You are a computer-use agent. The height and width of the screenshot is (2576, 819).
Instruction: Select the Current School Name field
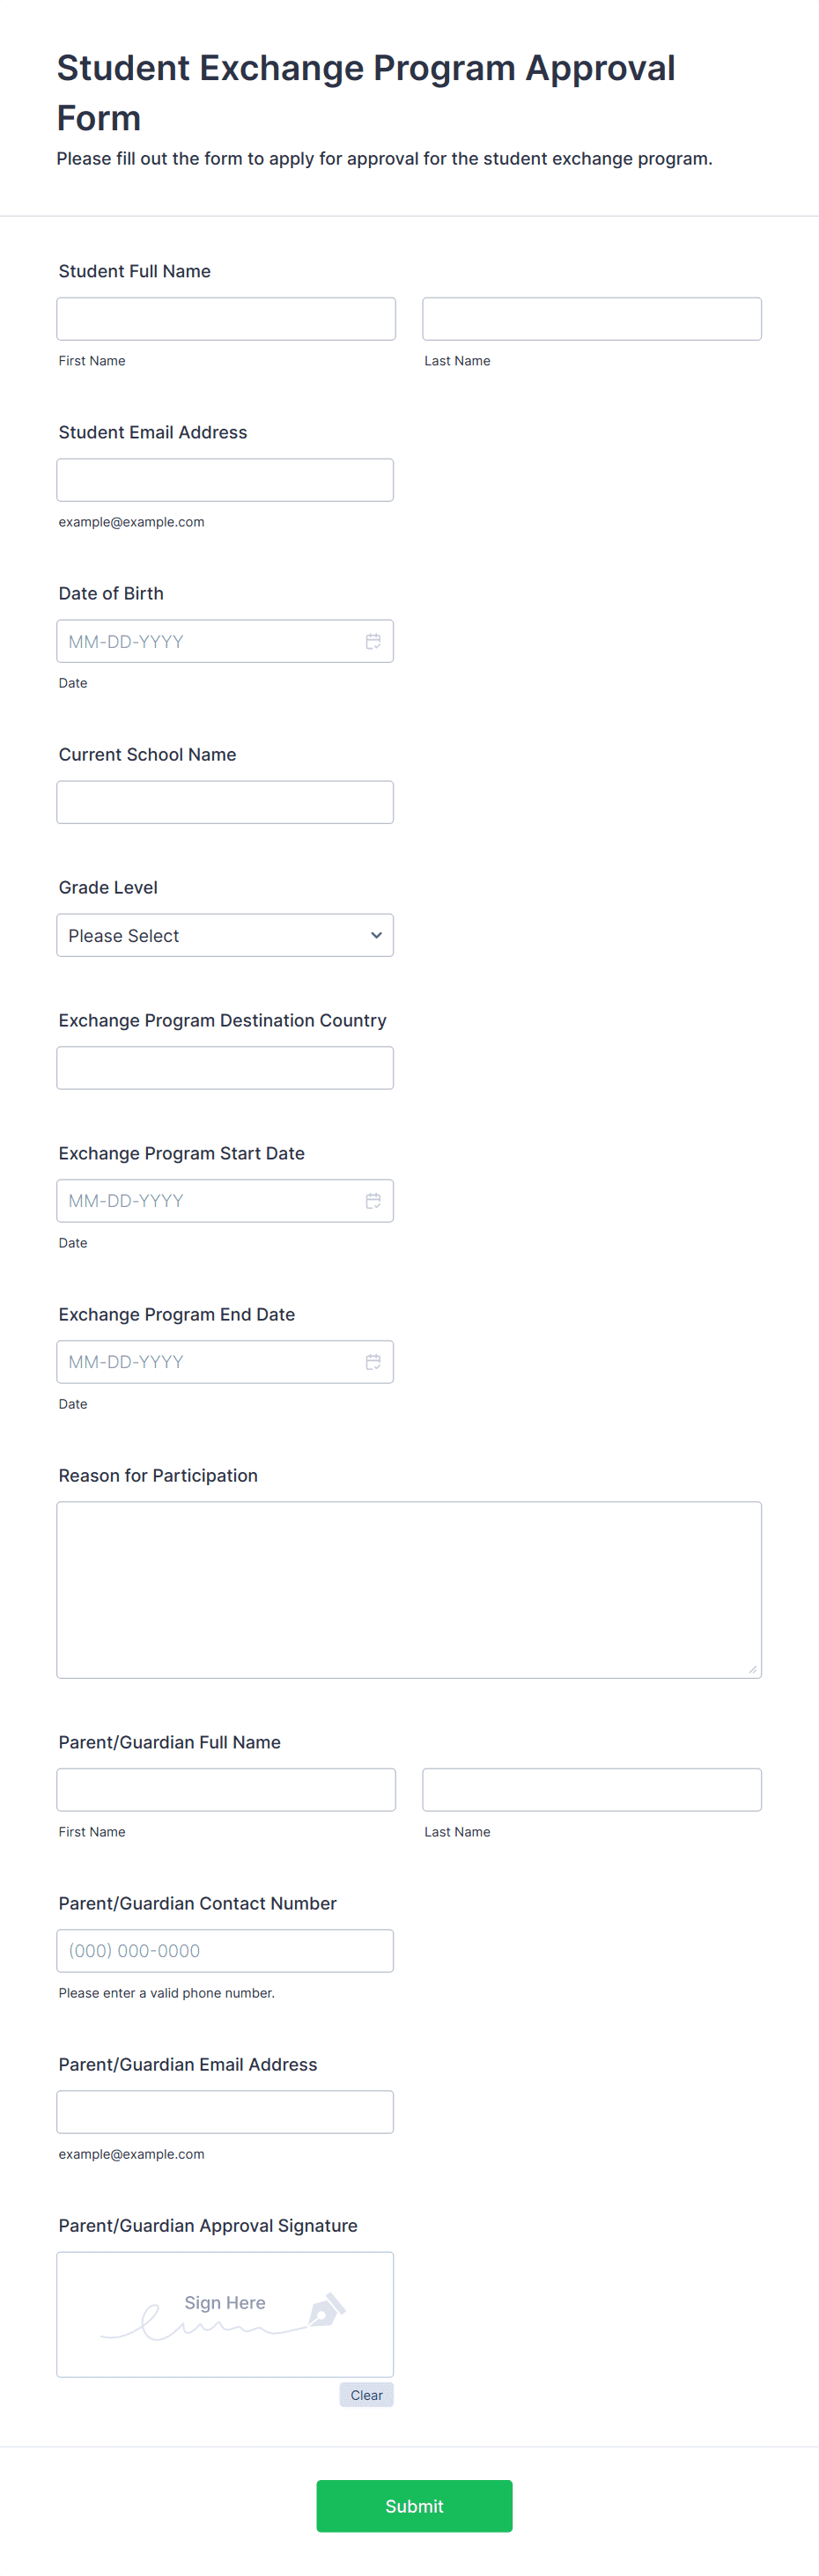pyautogui.click(x=225, y=802)
